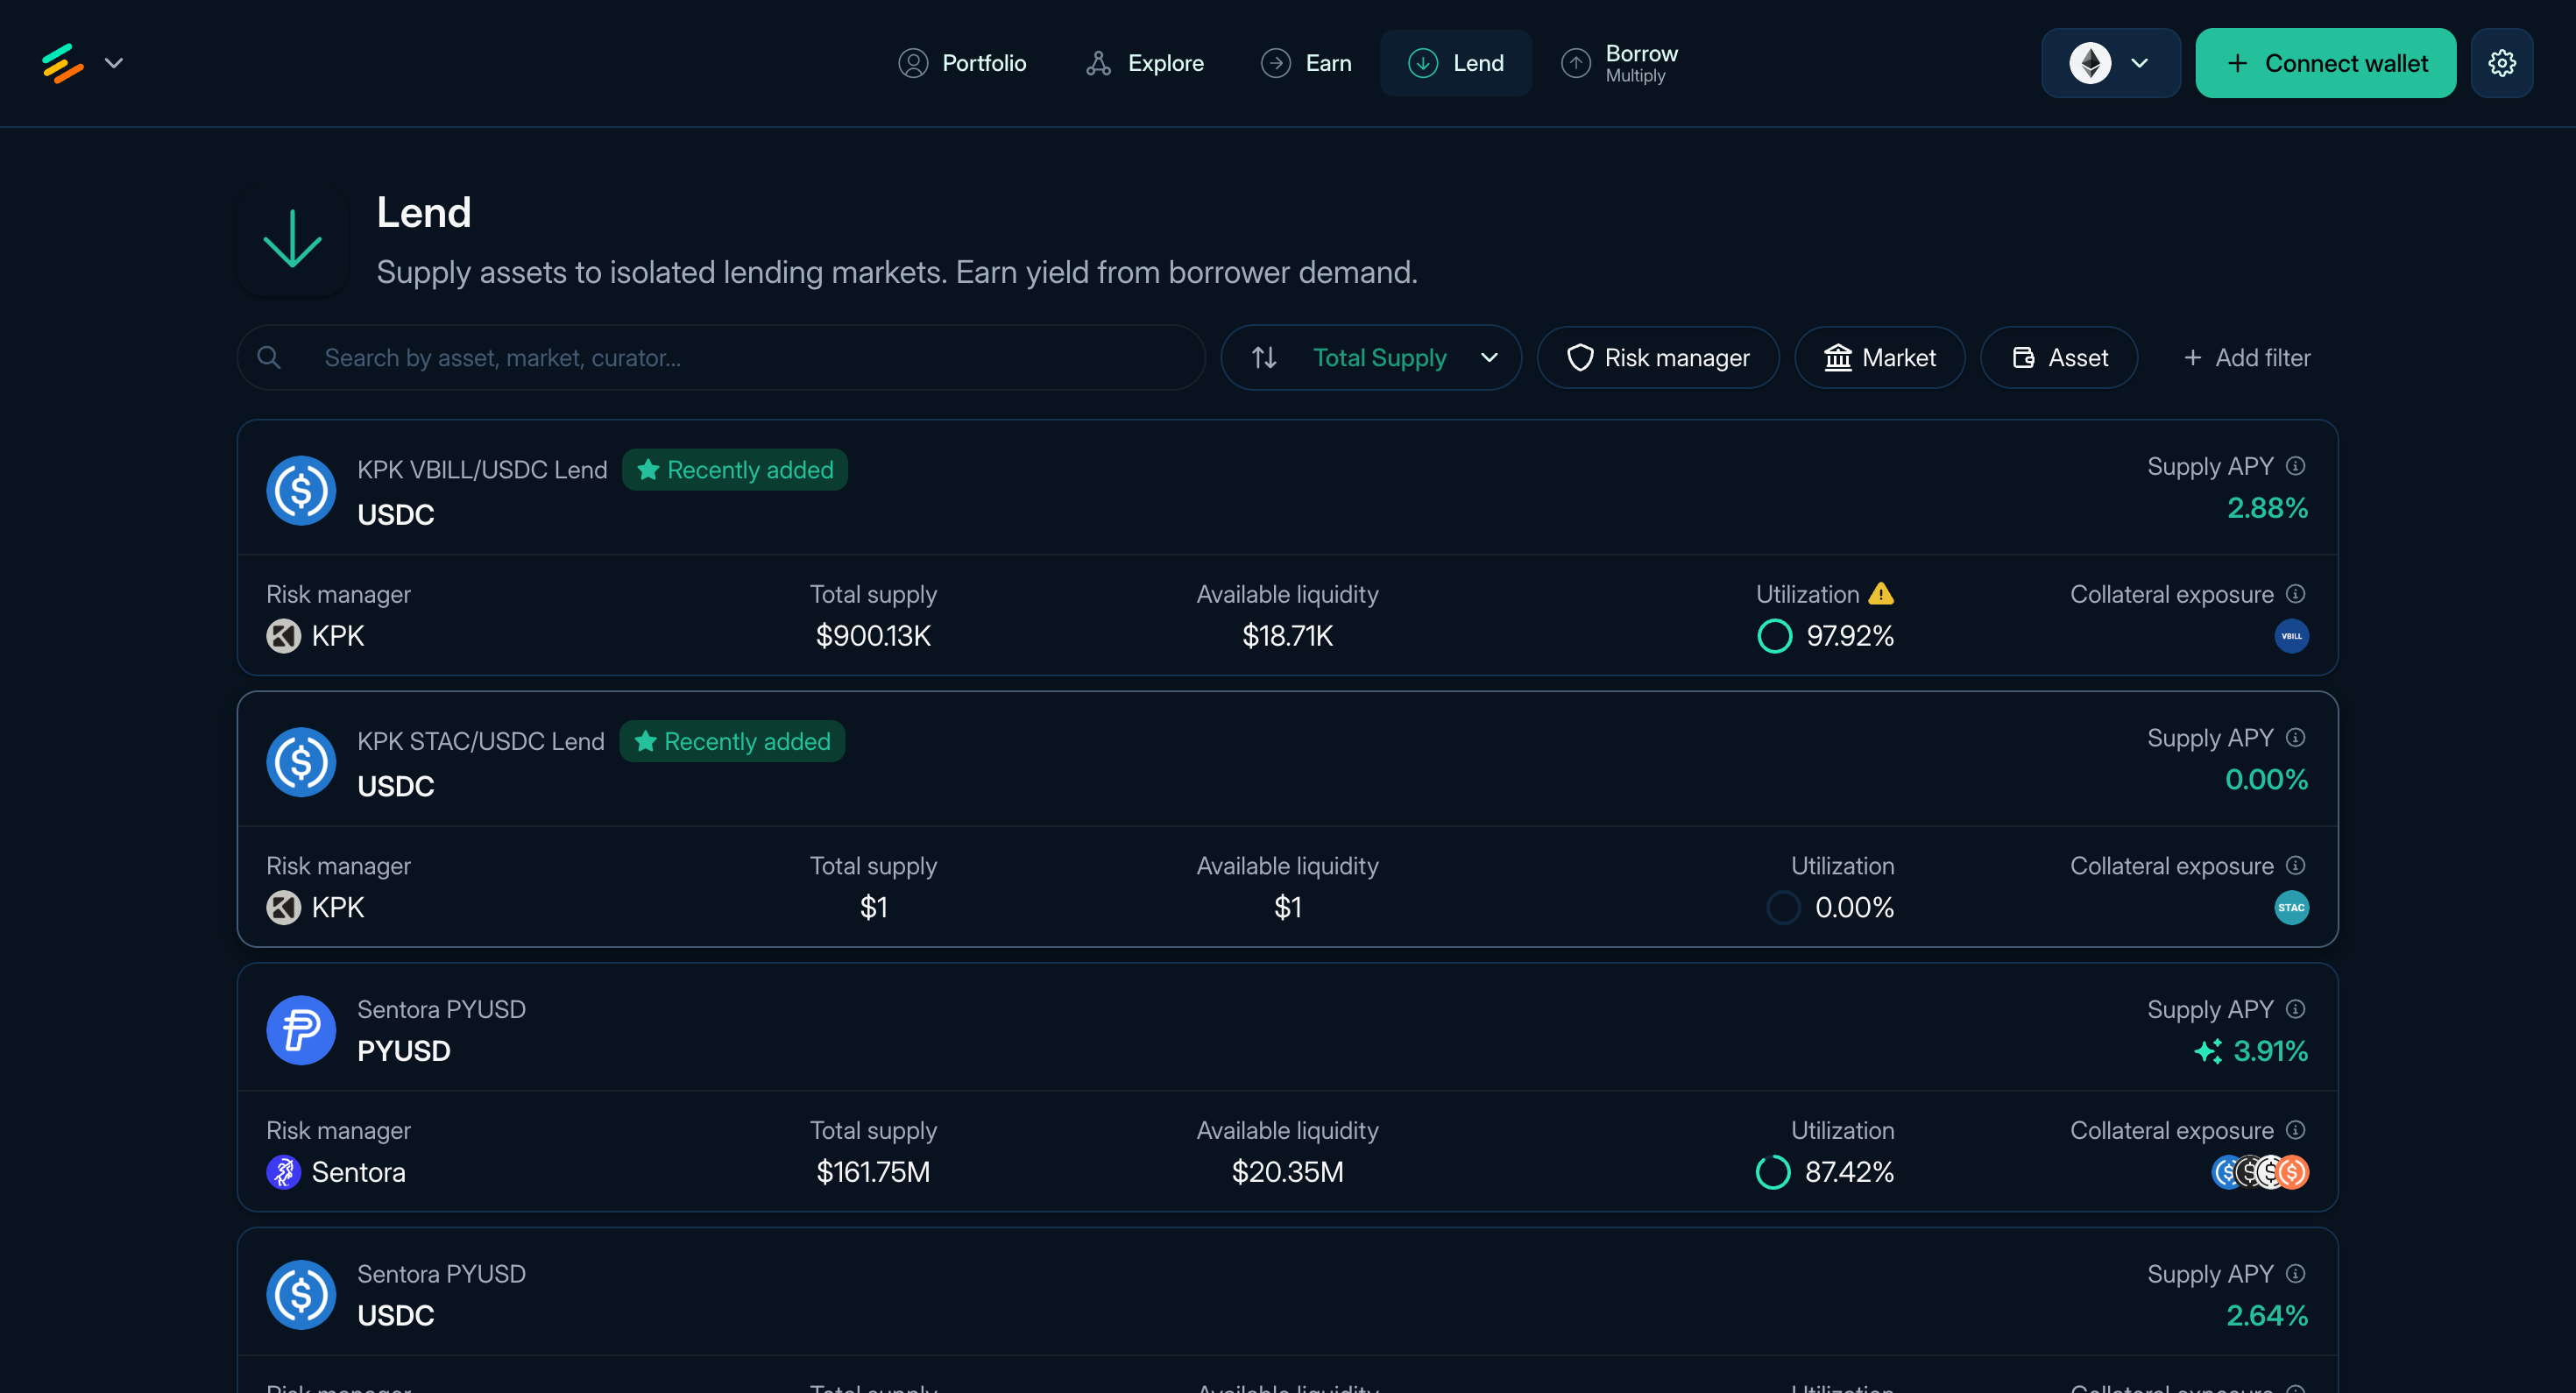Click the sparkle icon beside 3.91% APY

click(x=2208, y=1051)
